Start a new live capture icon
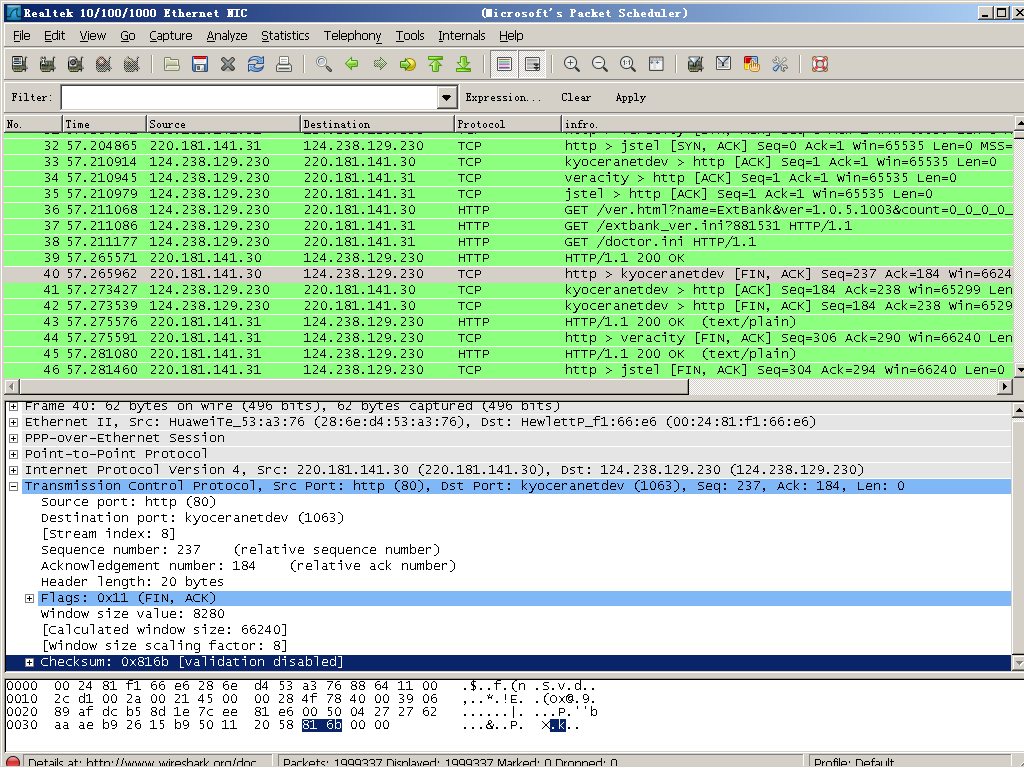Image resolution: width=1024 pixels, height=768 pixels. pyautogui.click(x=75, y=64)
